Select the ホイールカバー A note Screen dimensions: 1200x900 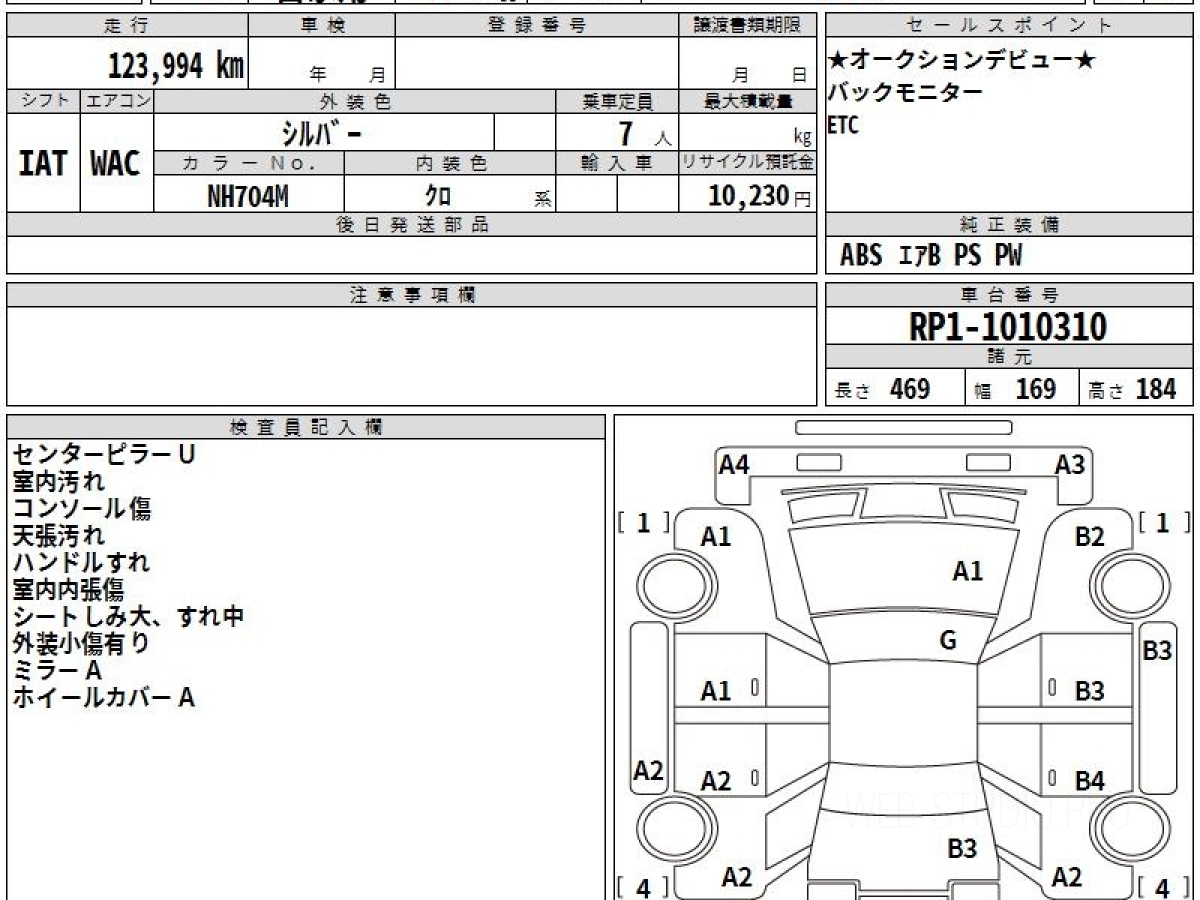point(104,697)
